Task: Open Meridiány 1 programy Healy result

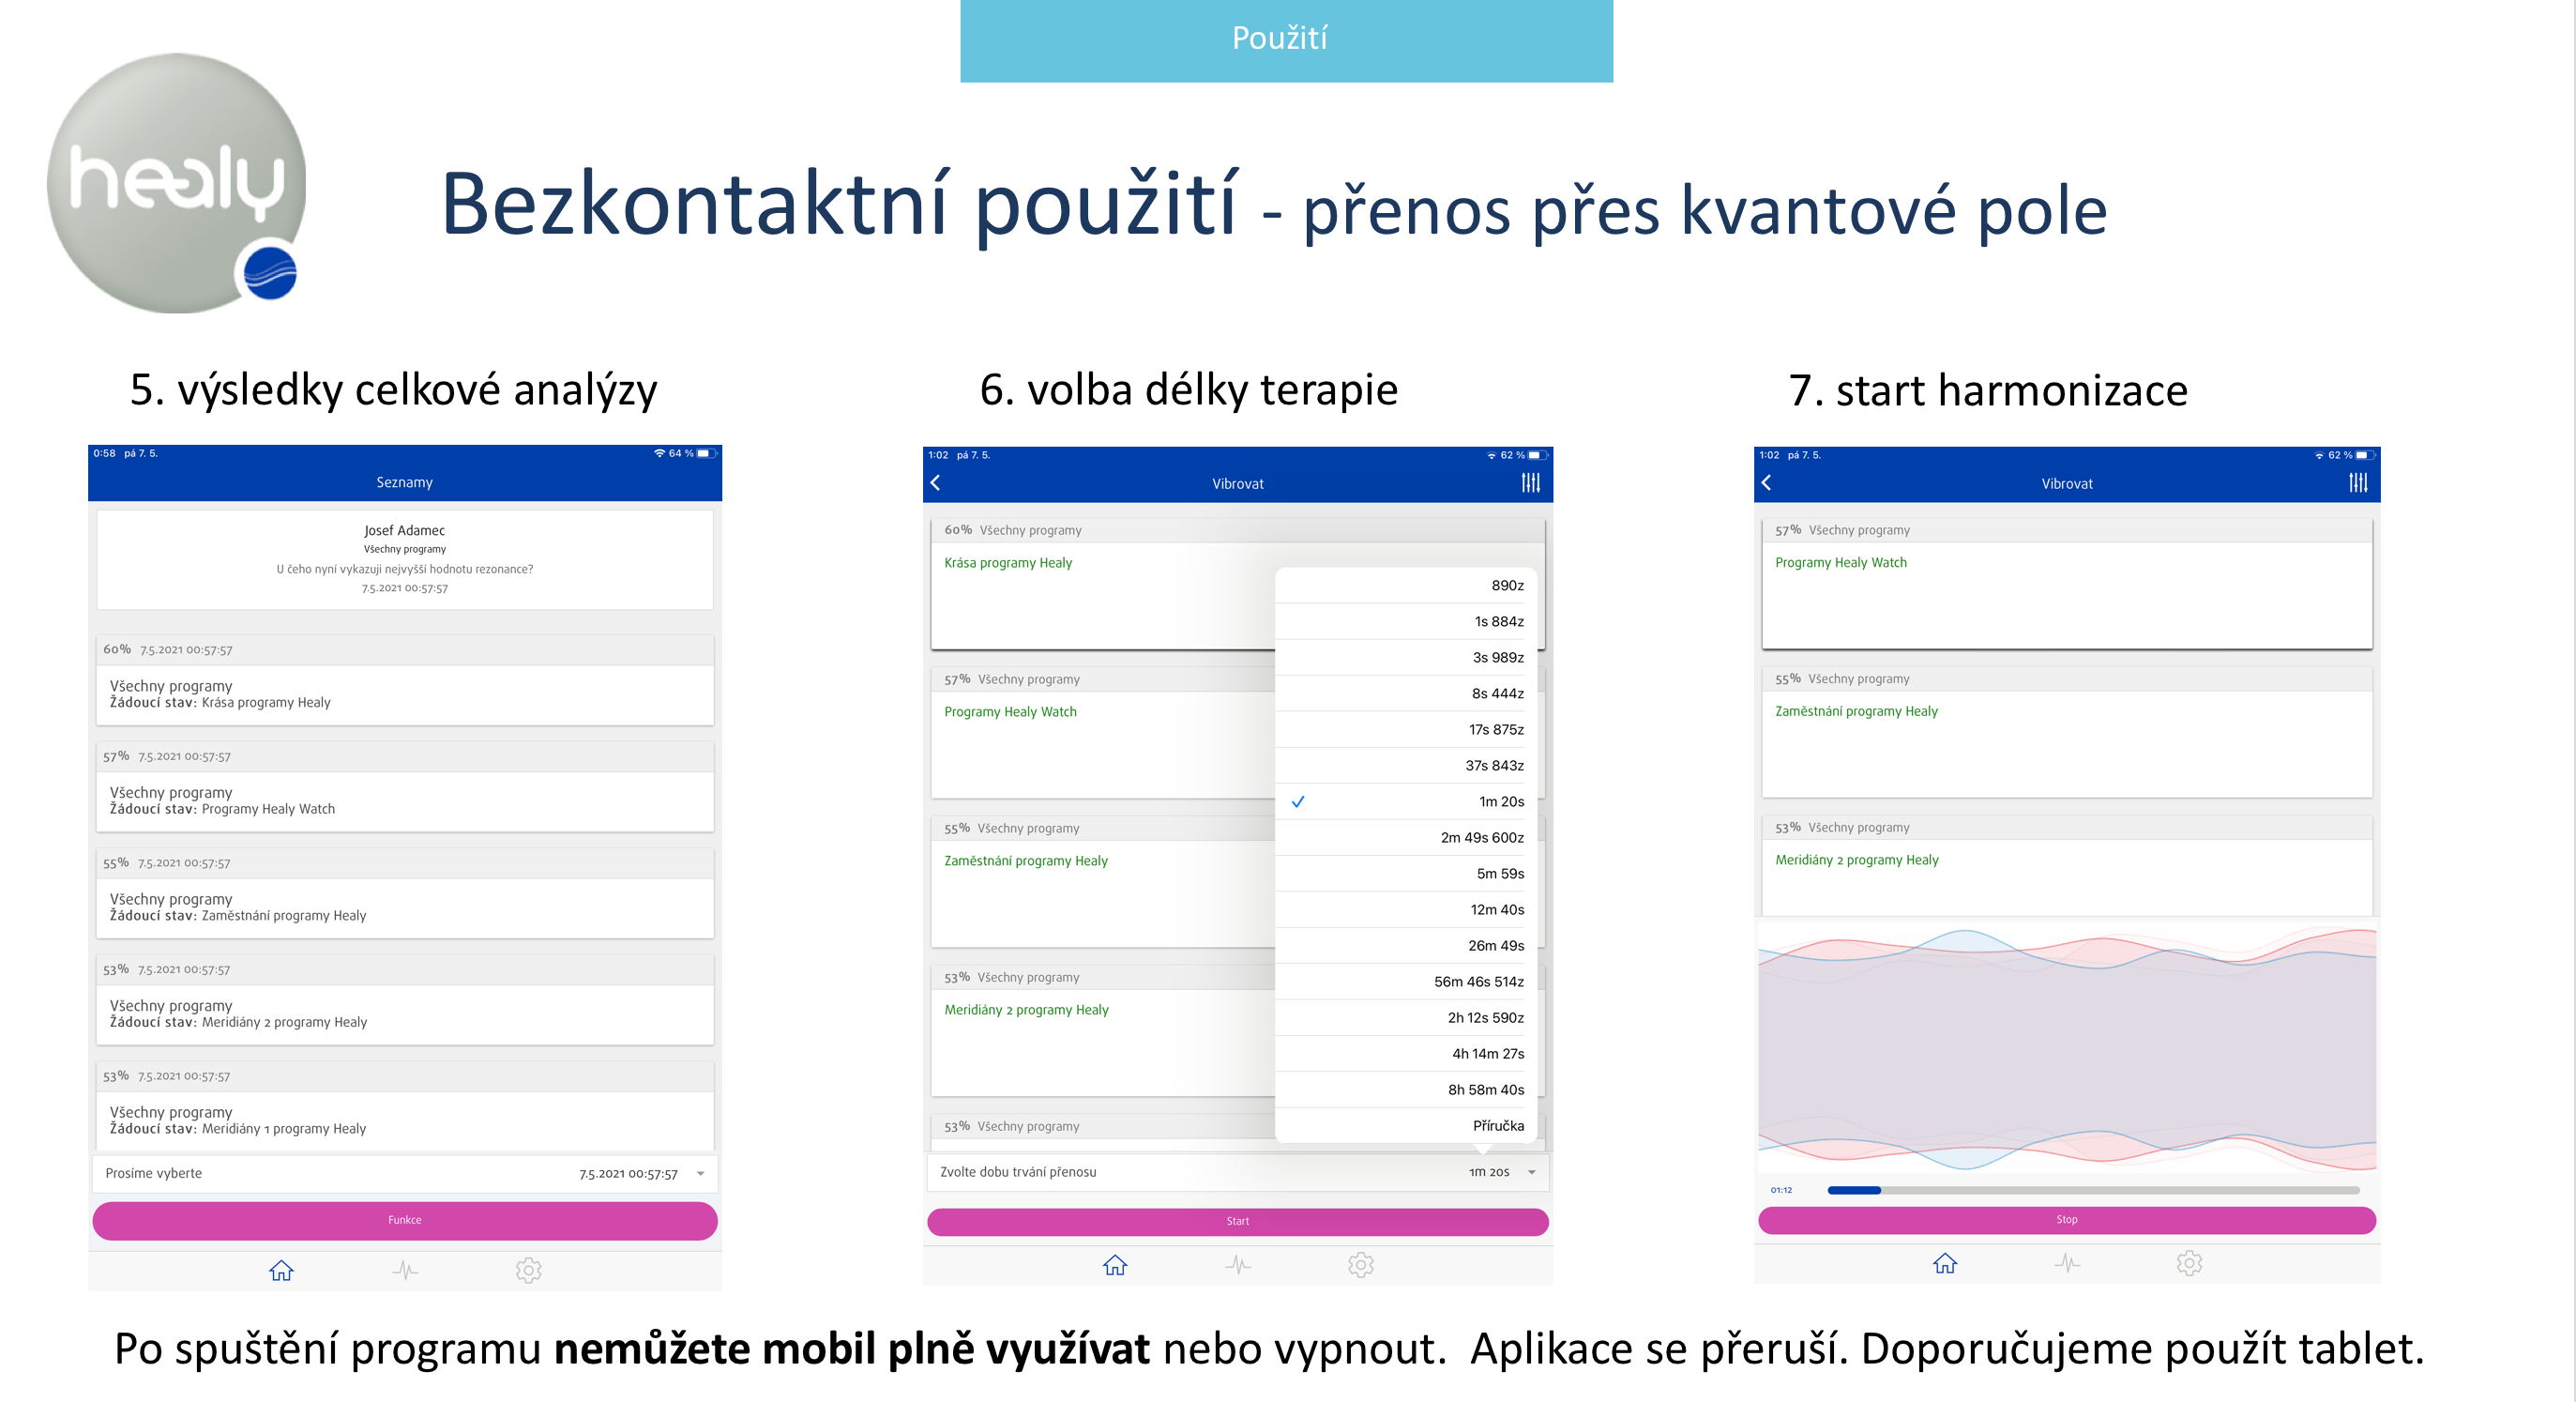Action: (x=404, y=1106)
